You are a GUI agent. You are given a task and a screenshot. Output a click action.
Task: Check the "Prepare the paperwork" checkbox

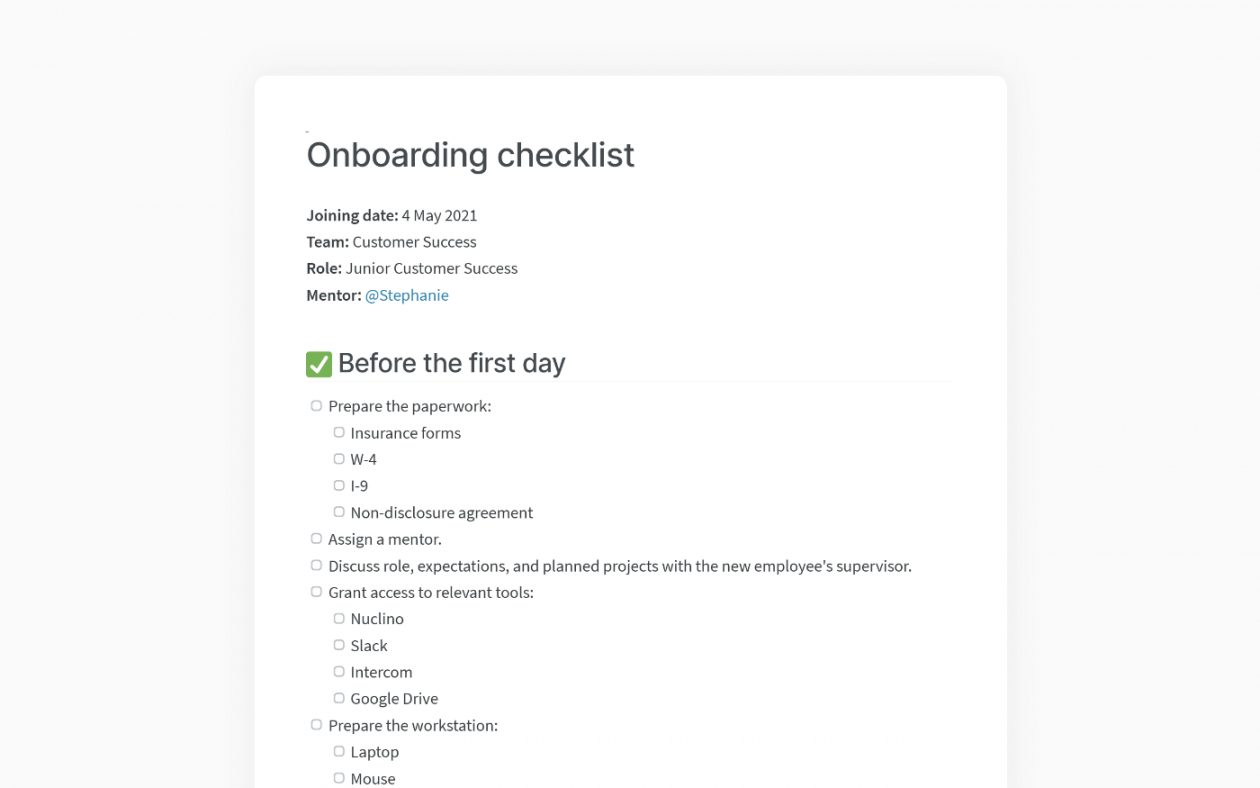coord(316,406)
